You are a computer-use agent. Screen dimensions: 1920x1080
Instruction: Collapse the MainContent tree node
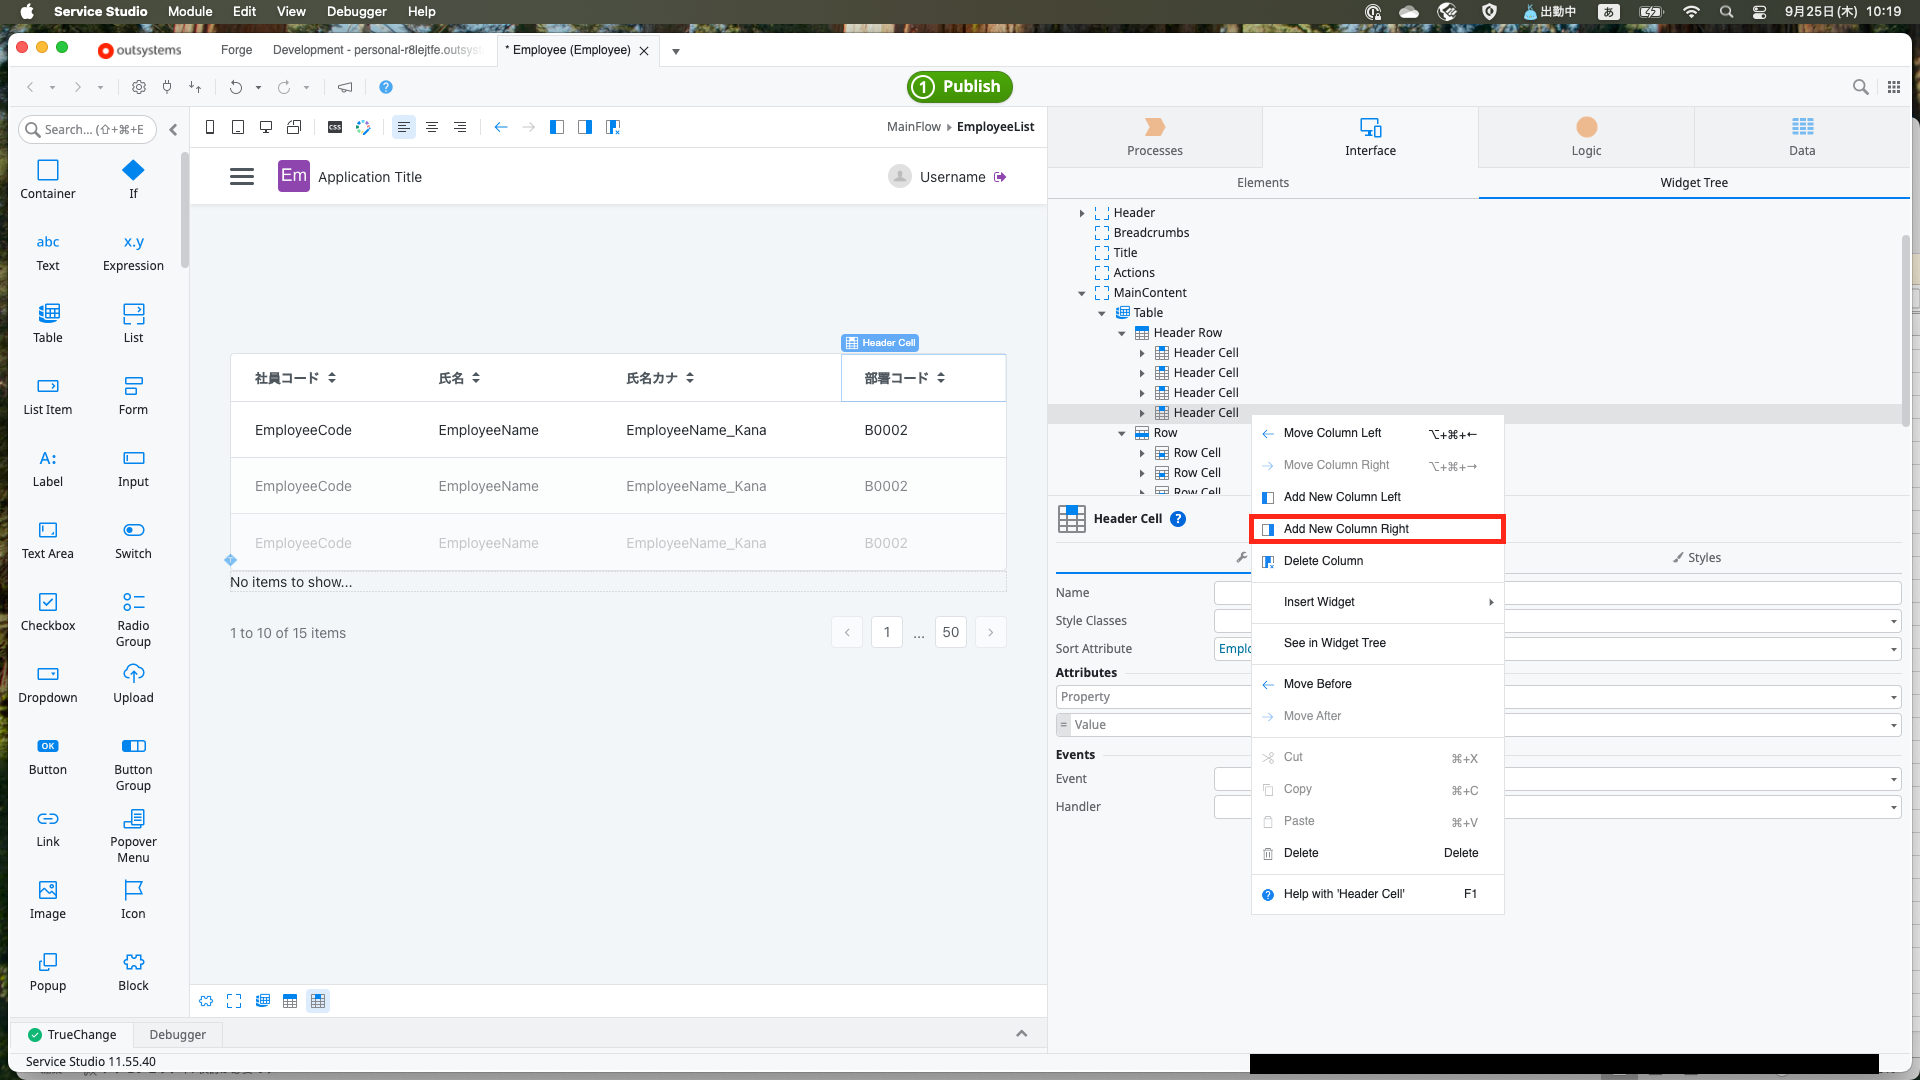tap(1082, 293)
